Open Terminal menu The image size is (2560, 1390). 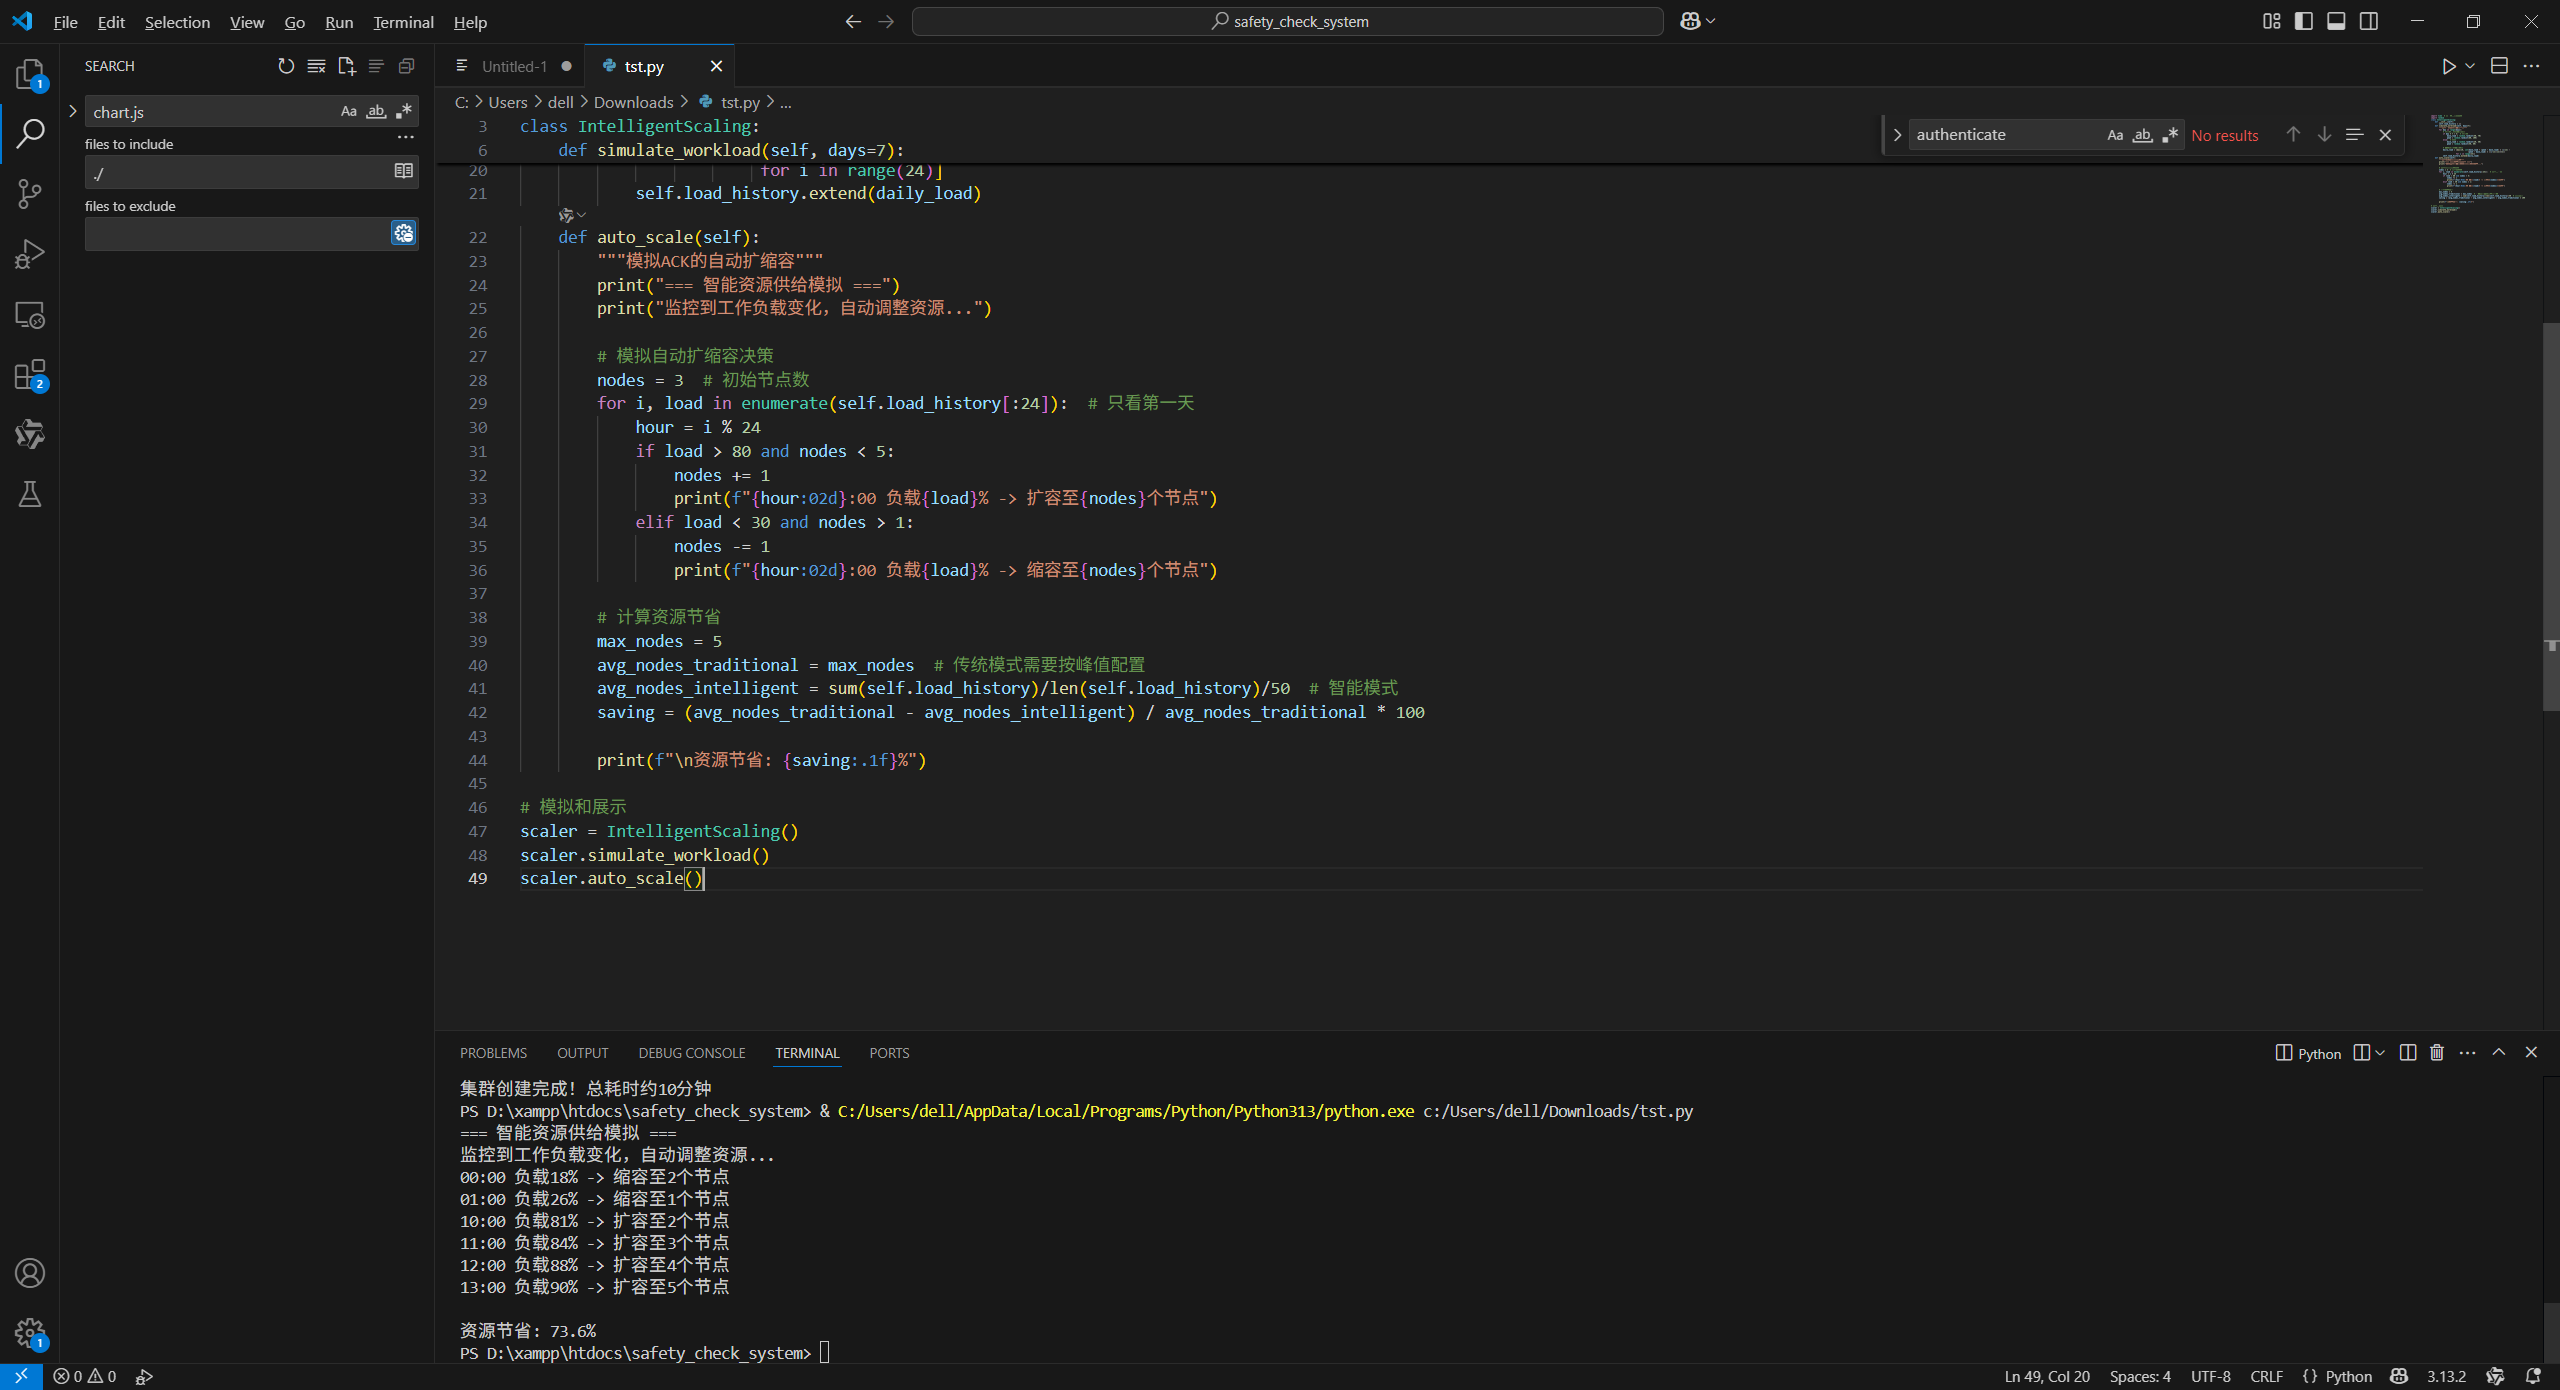tap(403, 22)
